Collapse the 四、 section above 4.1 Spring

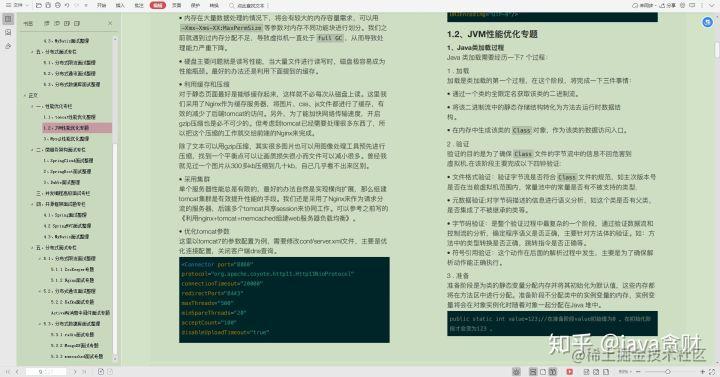32,204
